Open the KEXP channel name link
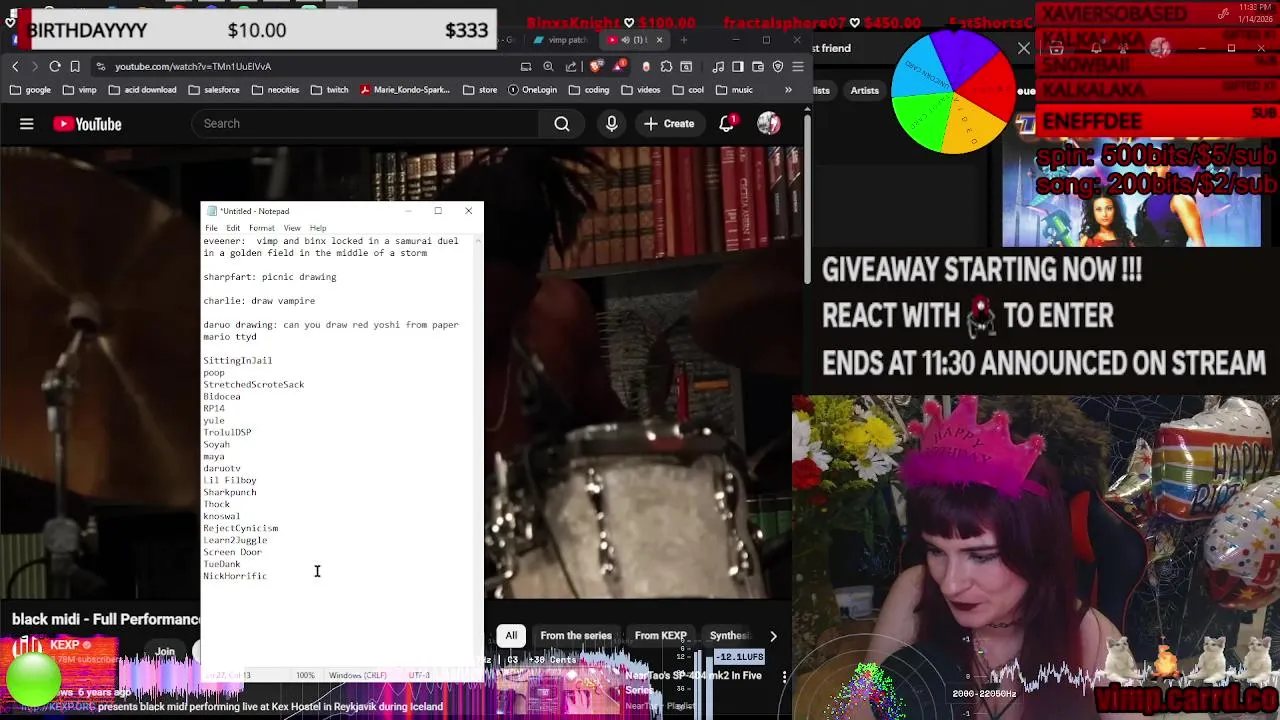Viewport: 1280px width, 720px height. coord(64,645)
